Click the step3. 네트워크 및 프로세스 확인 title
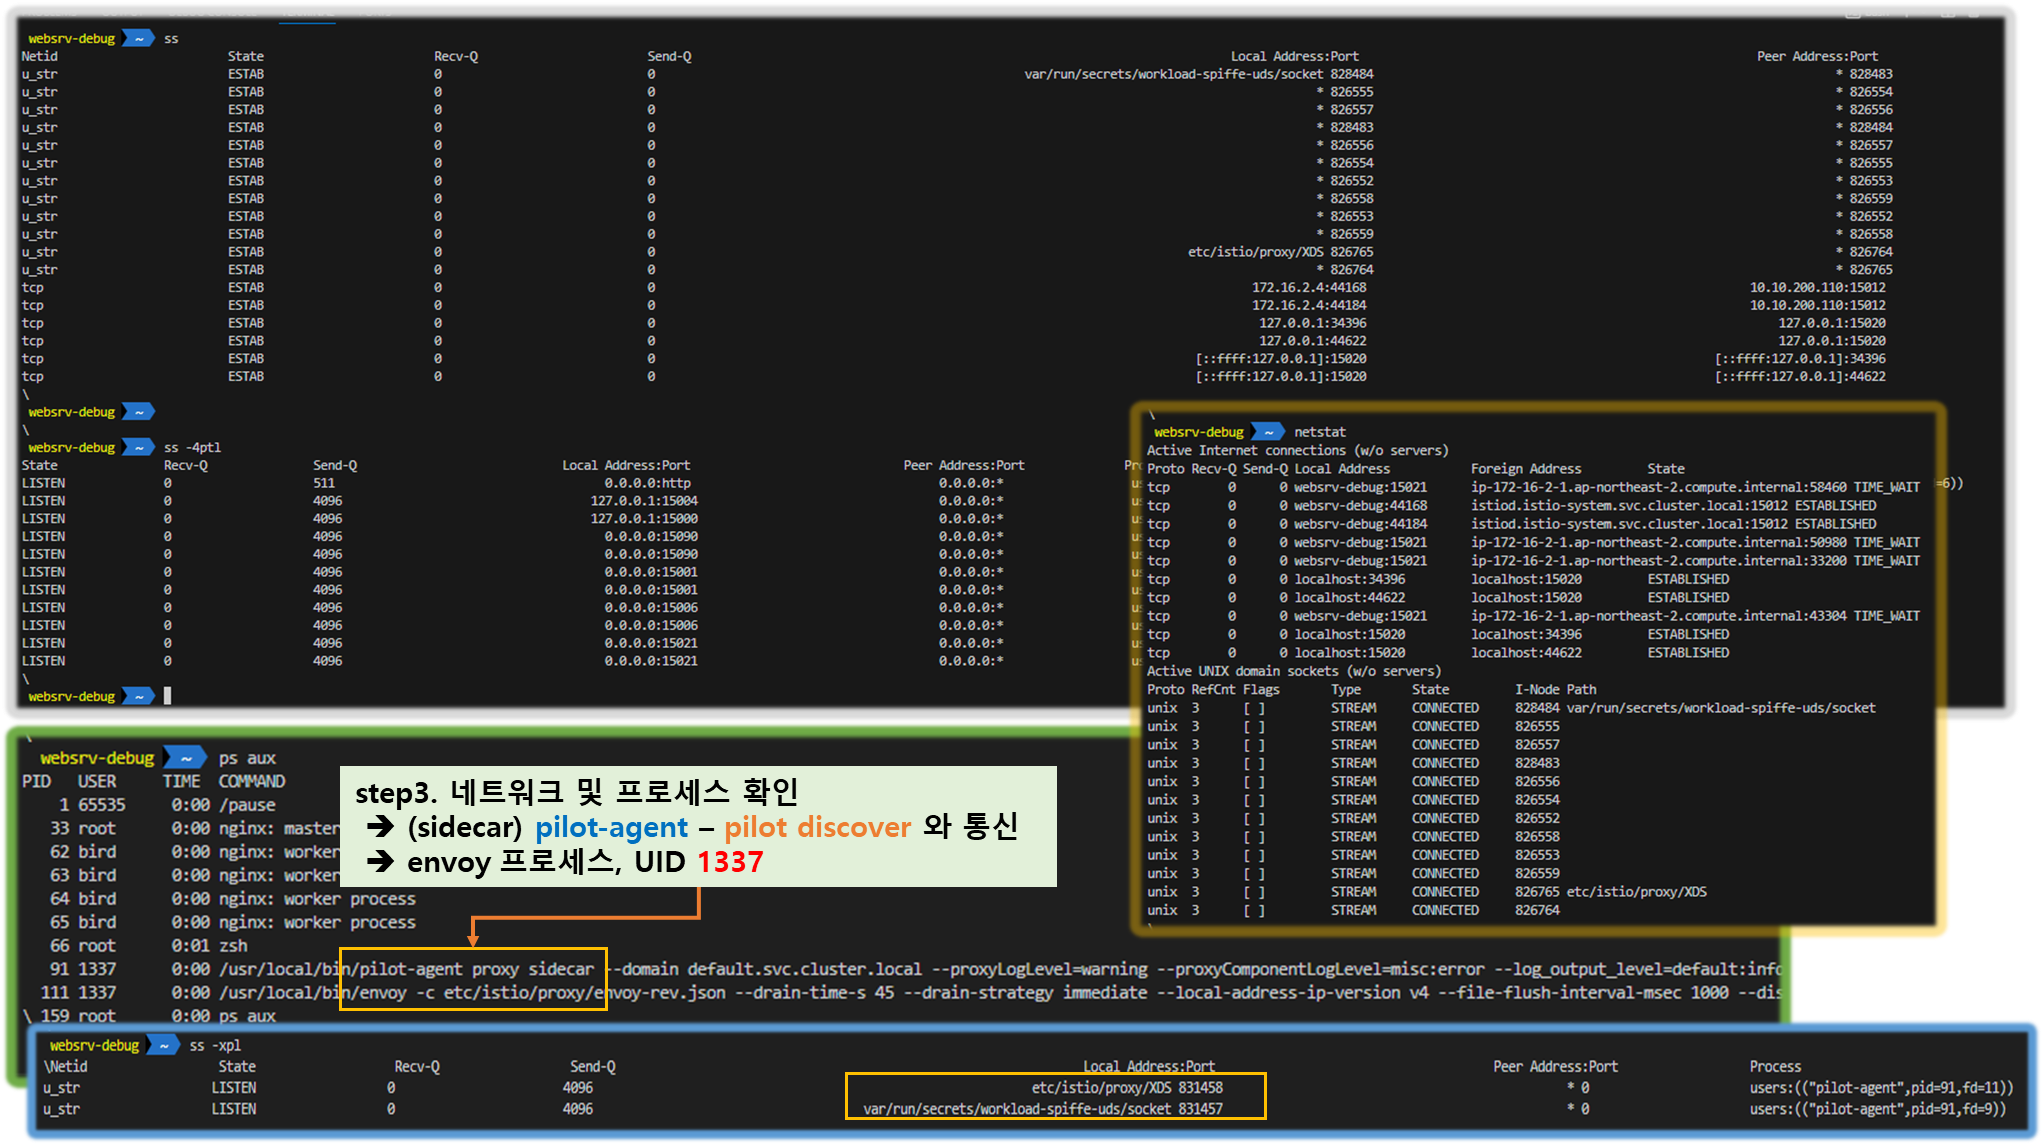This screenshot has height=1145, width=2043. 576,792
